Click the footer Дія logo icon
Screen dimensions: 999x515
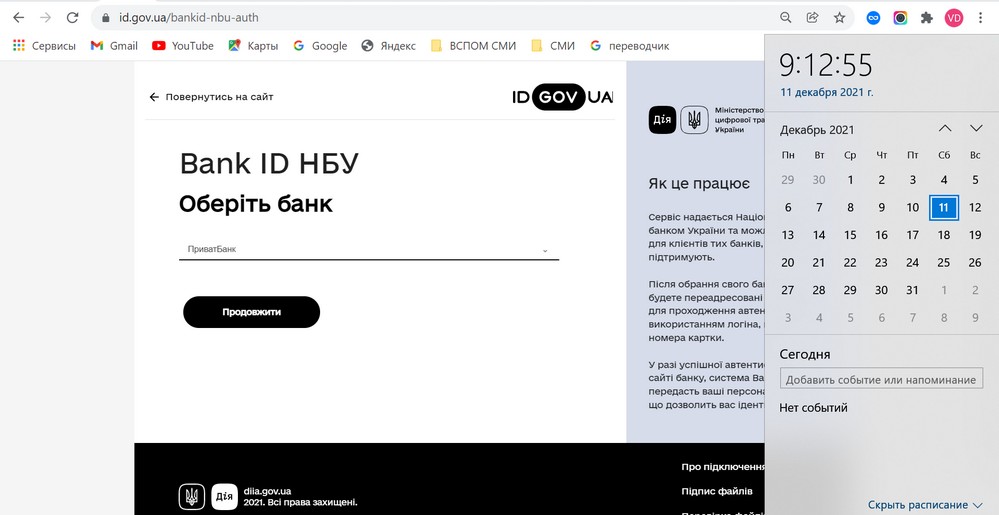(x=224, y=497)
